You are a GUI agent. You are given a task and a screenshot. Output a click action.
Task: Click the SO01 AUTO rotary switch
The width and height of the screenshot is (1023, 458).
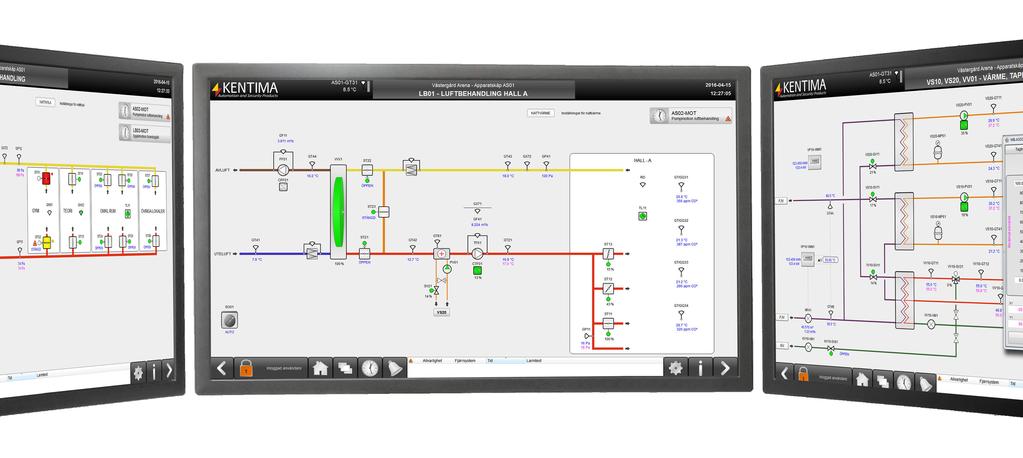pos(230,320)
